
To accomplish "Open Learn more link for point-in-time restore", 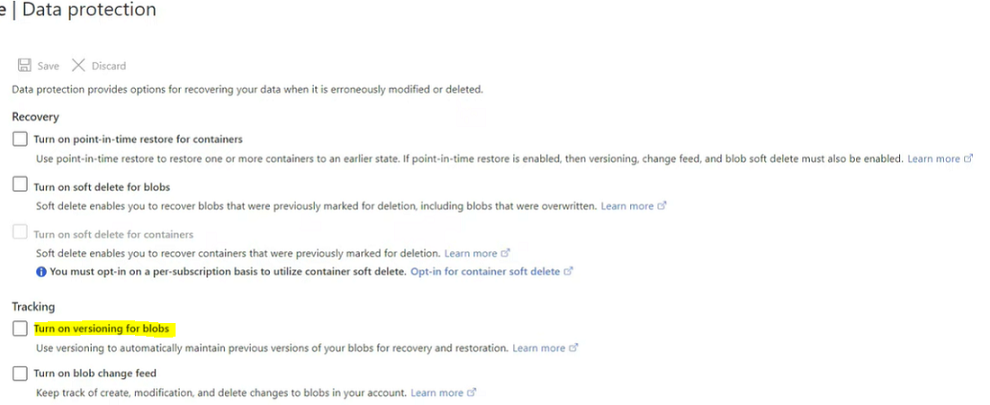I will point(933,159).
